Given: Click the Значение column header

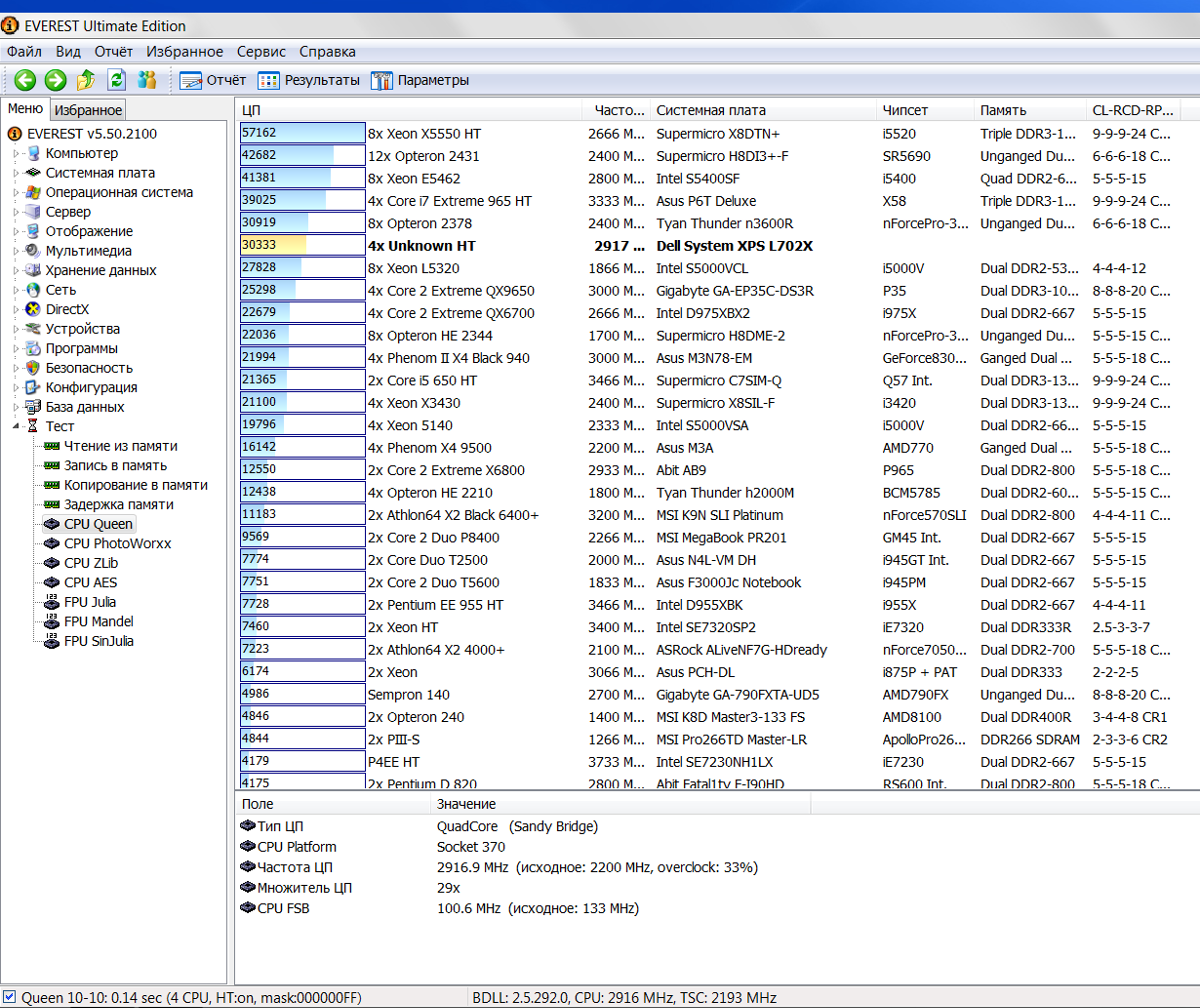Looking at the screenshot, I should coord(620,804).
